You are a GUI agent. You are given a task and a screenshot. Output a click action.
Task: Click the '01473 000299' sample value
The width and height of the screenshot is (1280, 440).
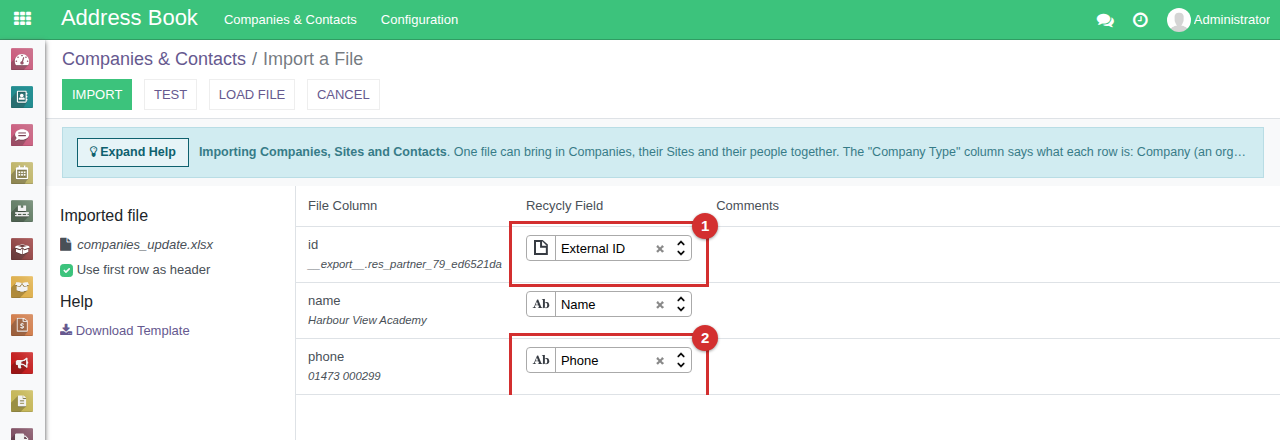pos(344,377)
